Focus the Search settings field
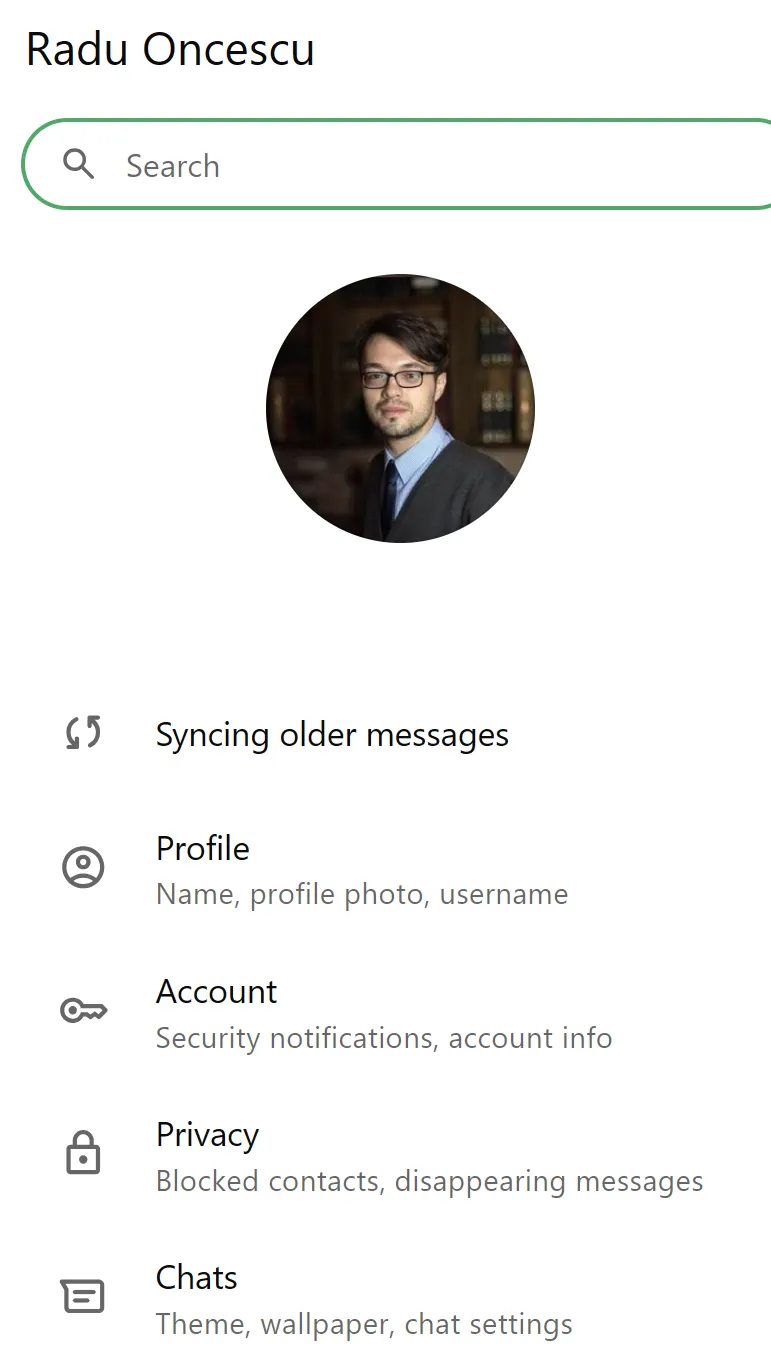 pos(397,164)
